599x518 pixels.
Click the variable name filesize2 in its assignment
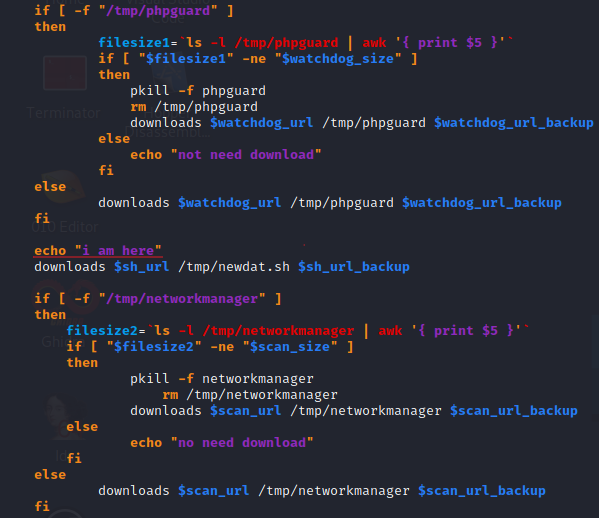(x=102, y=330)
